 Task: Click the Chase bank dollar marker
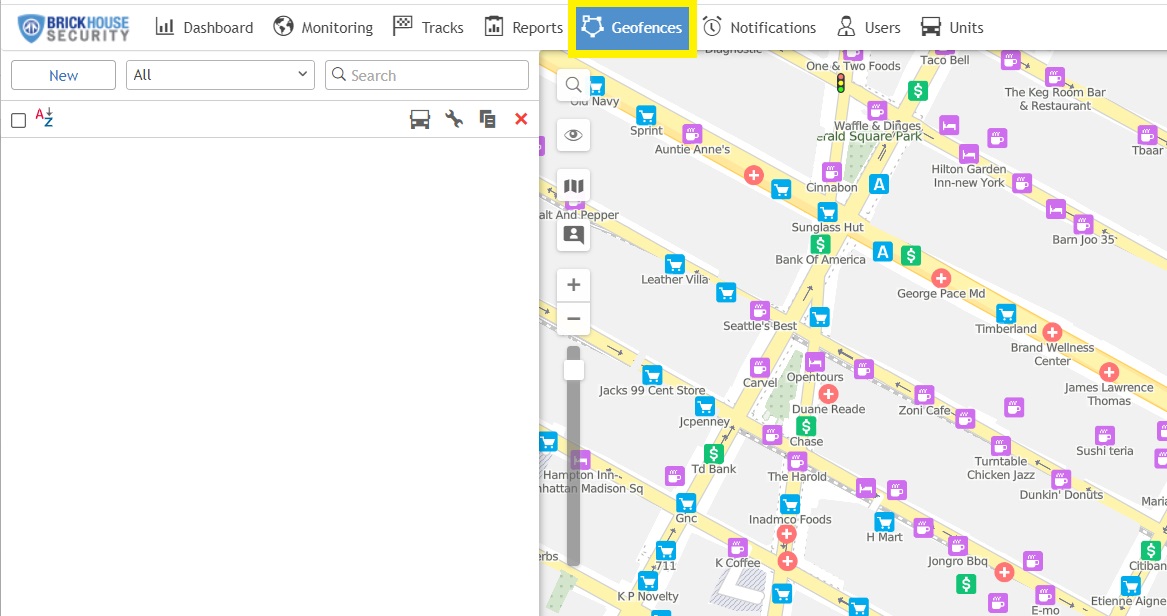coord(805,426)
